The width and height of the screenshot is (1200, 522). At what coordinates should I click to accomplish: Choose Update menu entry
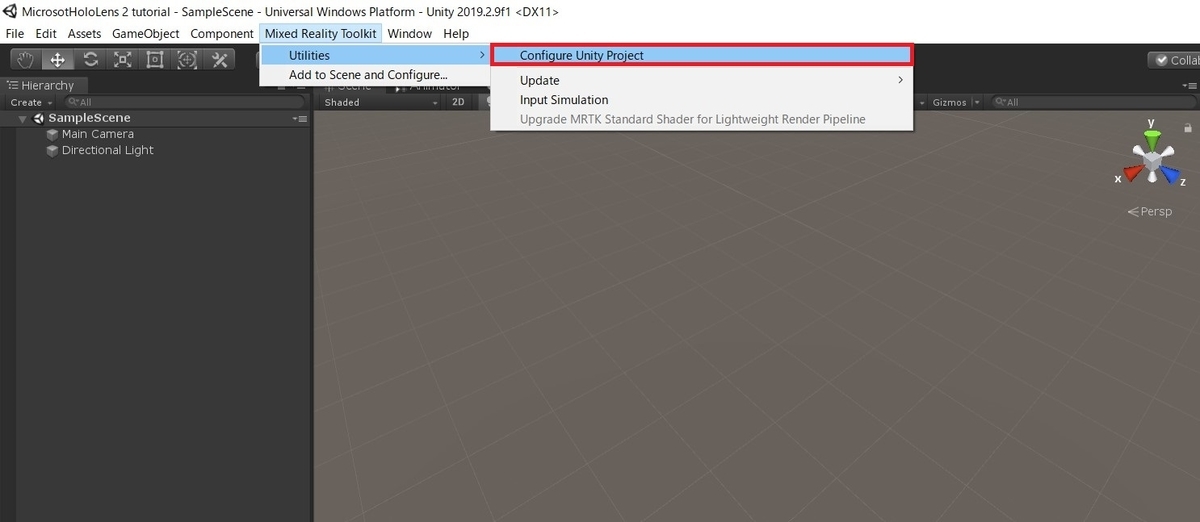click(701, 80)
